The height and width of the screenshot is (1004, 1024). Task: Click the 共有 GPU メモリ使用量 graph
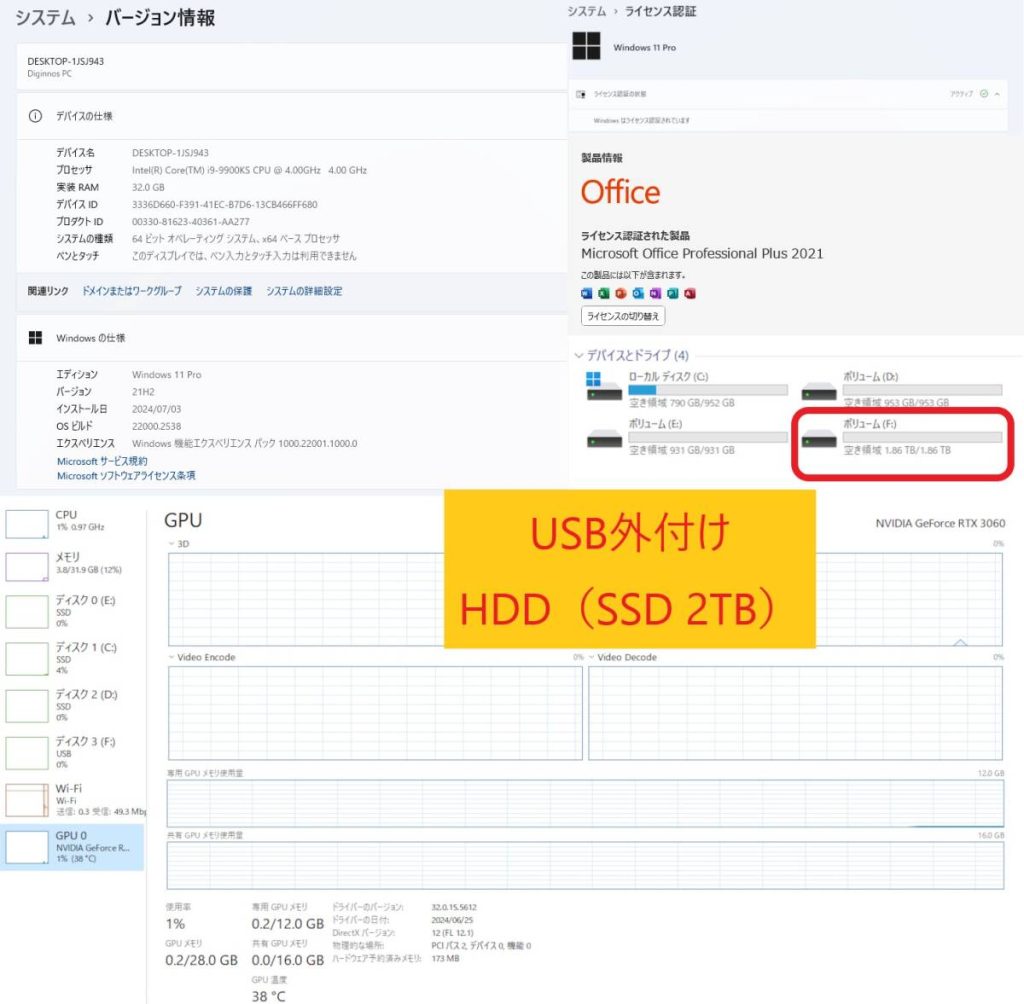(585, 866)
